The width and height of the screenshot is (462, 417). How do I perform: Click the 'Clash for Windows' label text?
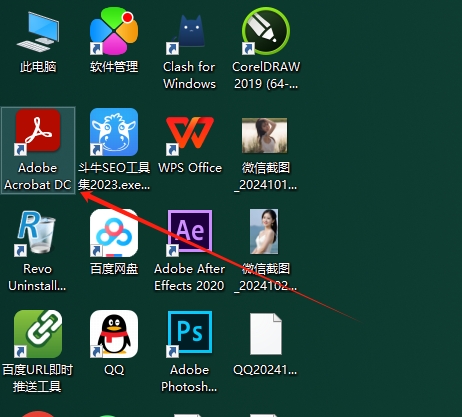click(189, 75)
